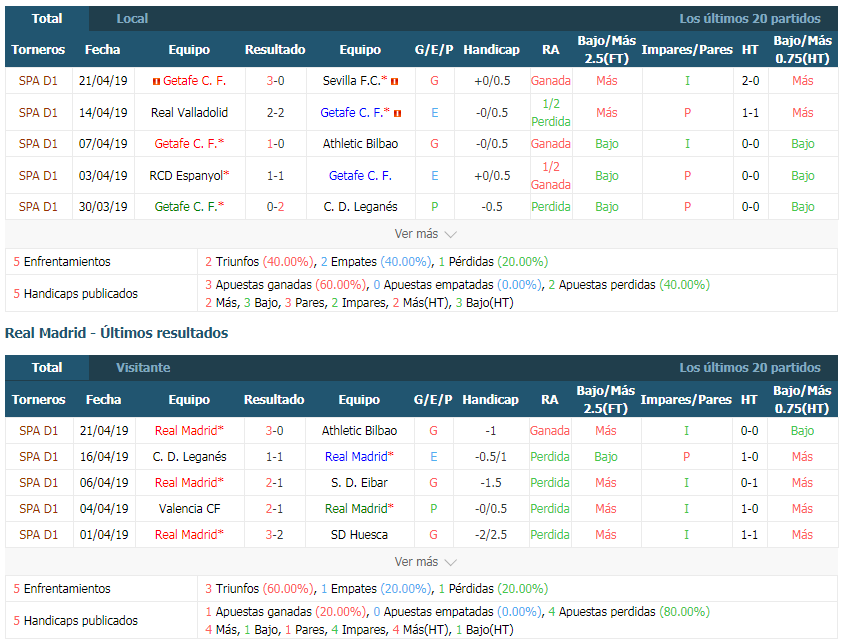Image resolution: width=842 pixels, height=640 pixels.
Task: Open the C. D. Leganés team in the 30/03/19 row
Action: (360, 207)
